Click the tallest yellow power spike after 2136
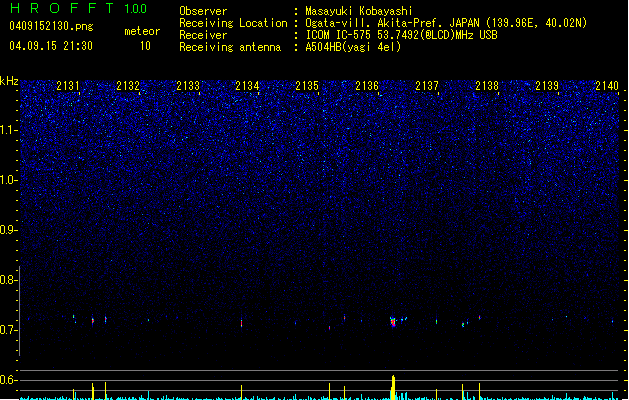The image size is (629, 400). coord(393,388)
